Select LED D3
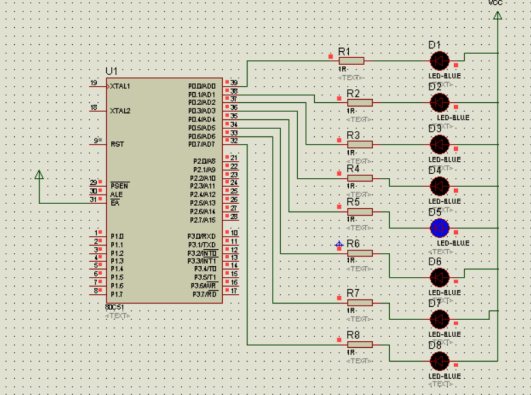The width and height of the screenshot is (531, 395). [440, 145]
